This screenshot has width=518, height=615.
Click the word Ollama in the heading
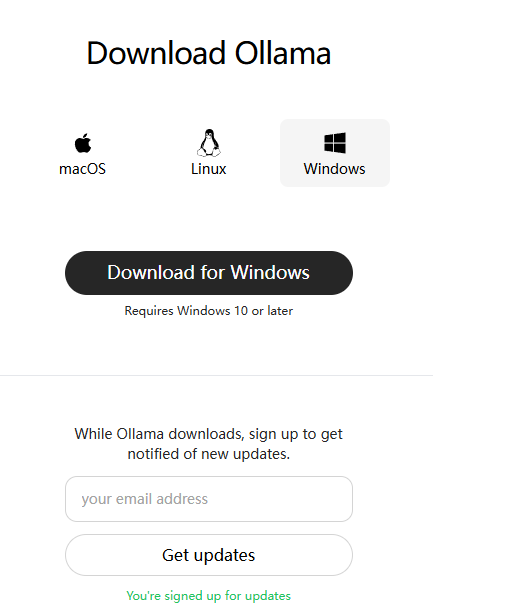pyautogui.click(x=283, y=53)
